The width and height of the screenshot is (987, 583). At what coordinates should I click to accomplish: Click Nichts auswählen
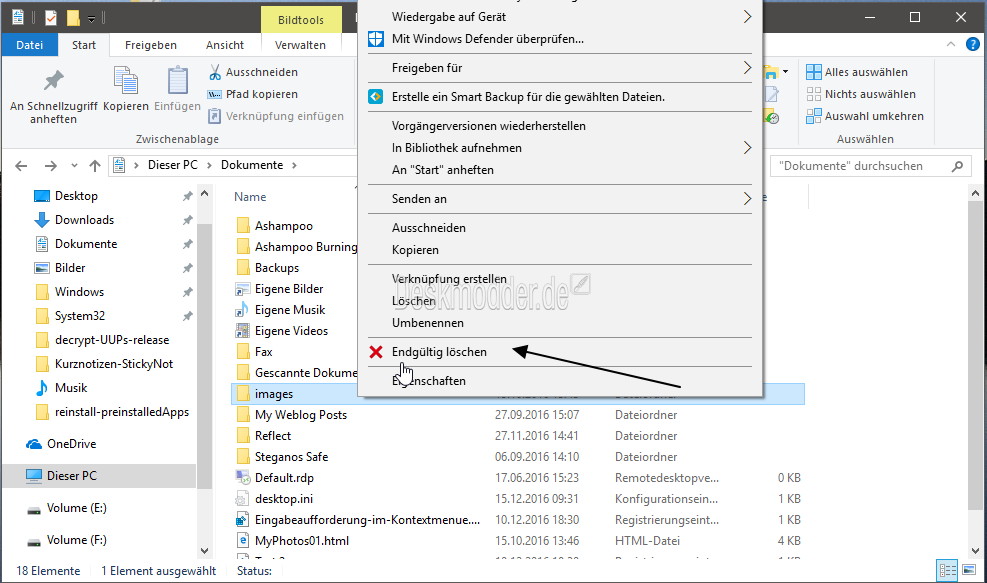tap(860, 94)
